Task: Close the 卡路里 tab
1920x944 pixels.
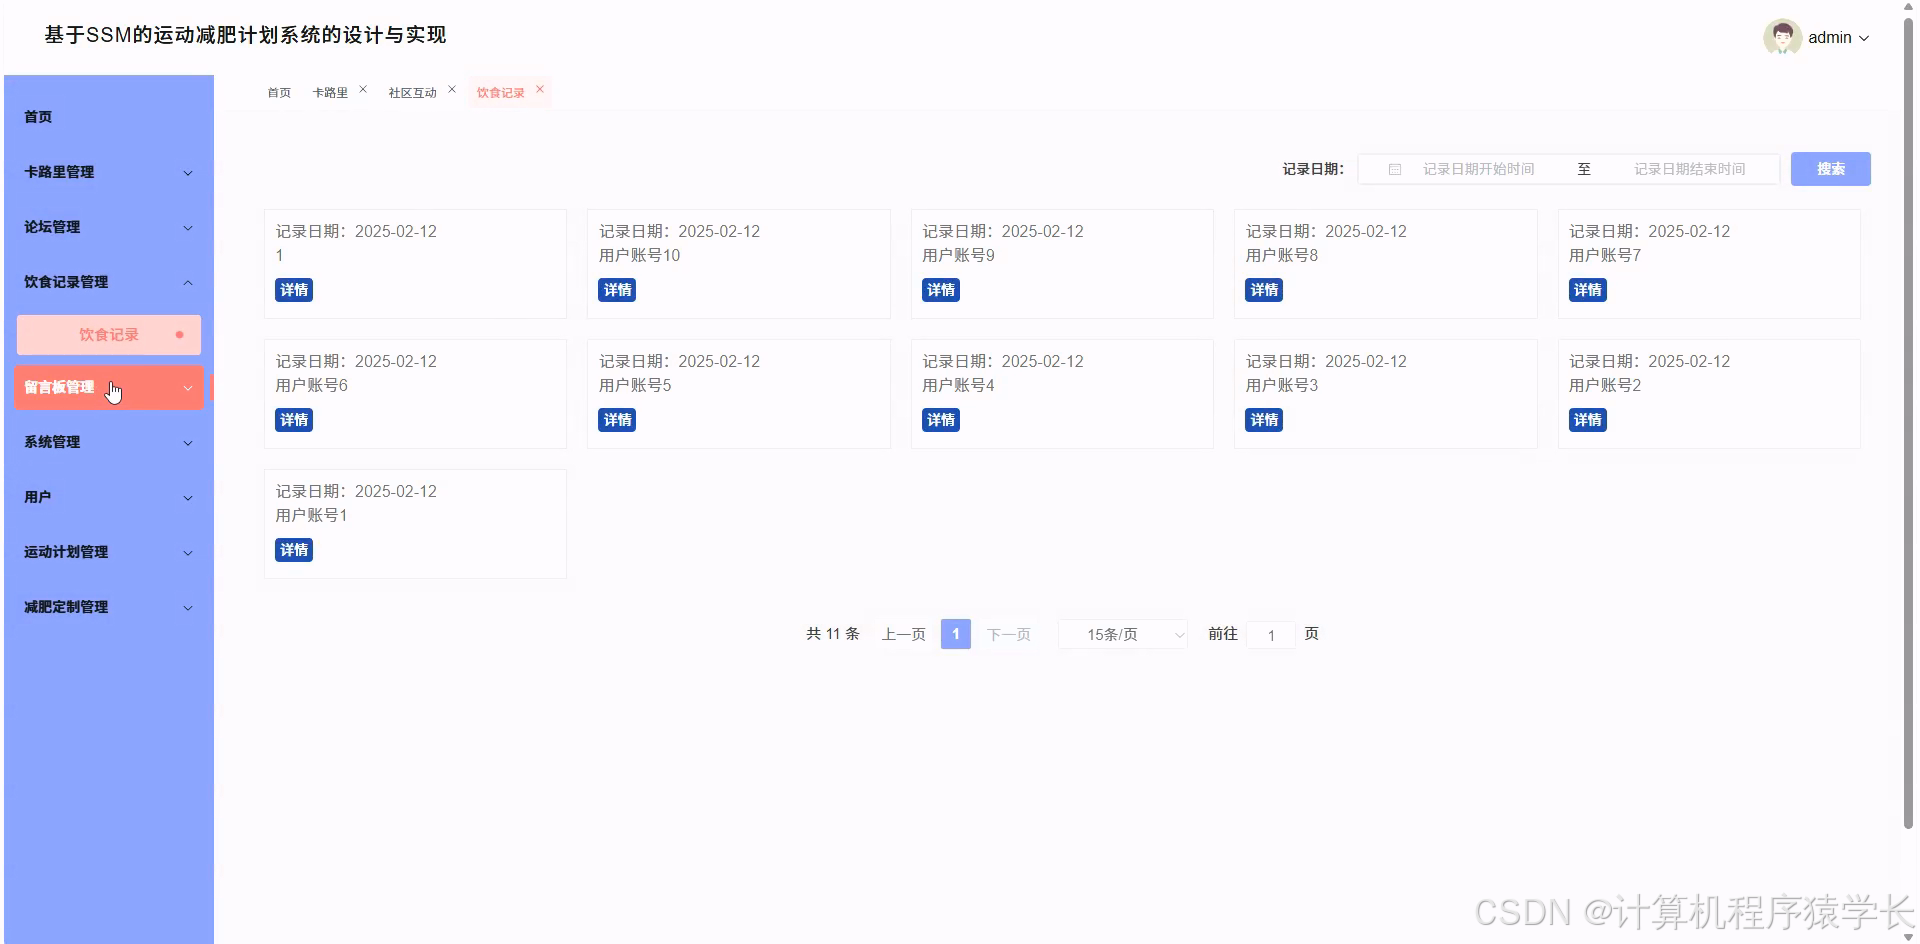Action: point(363,88)
